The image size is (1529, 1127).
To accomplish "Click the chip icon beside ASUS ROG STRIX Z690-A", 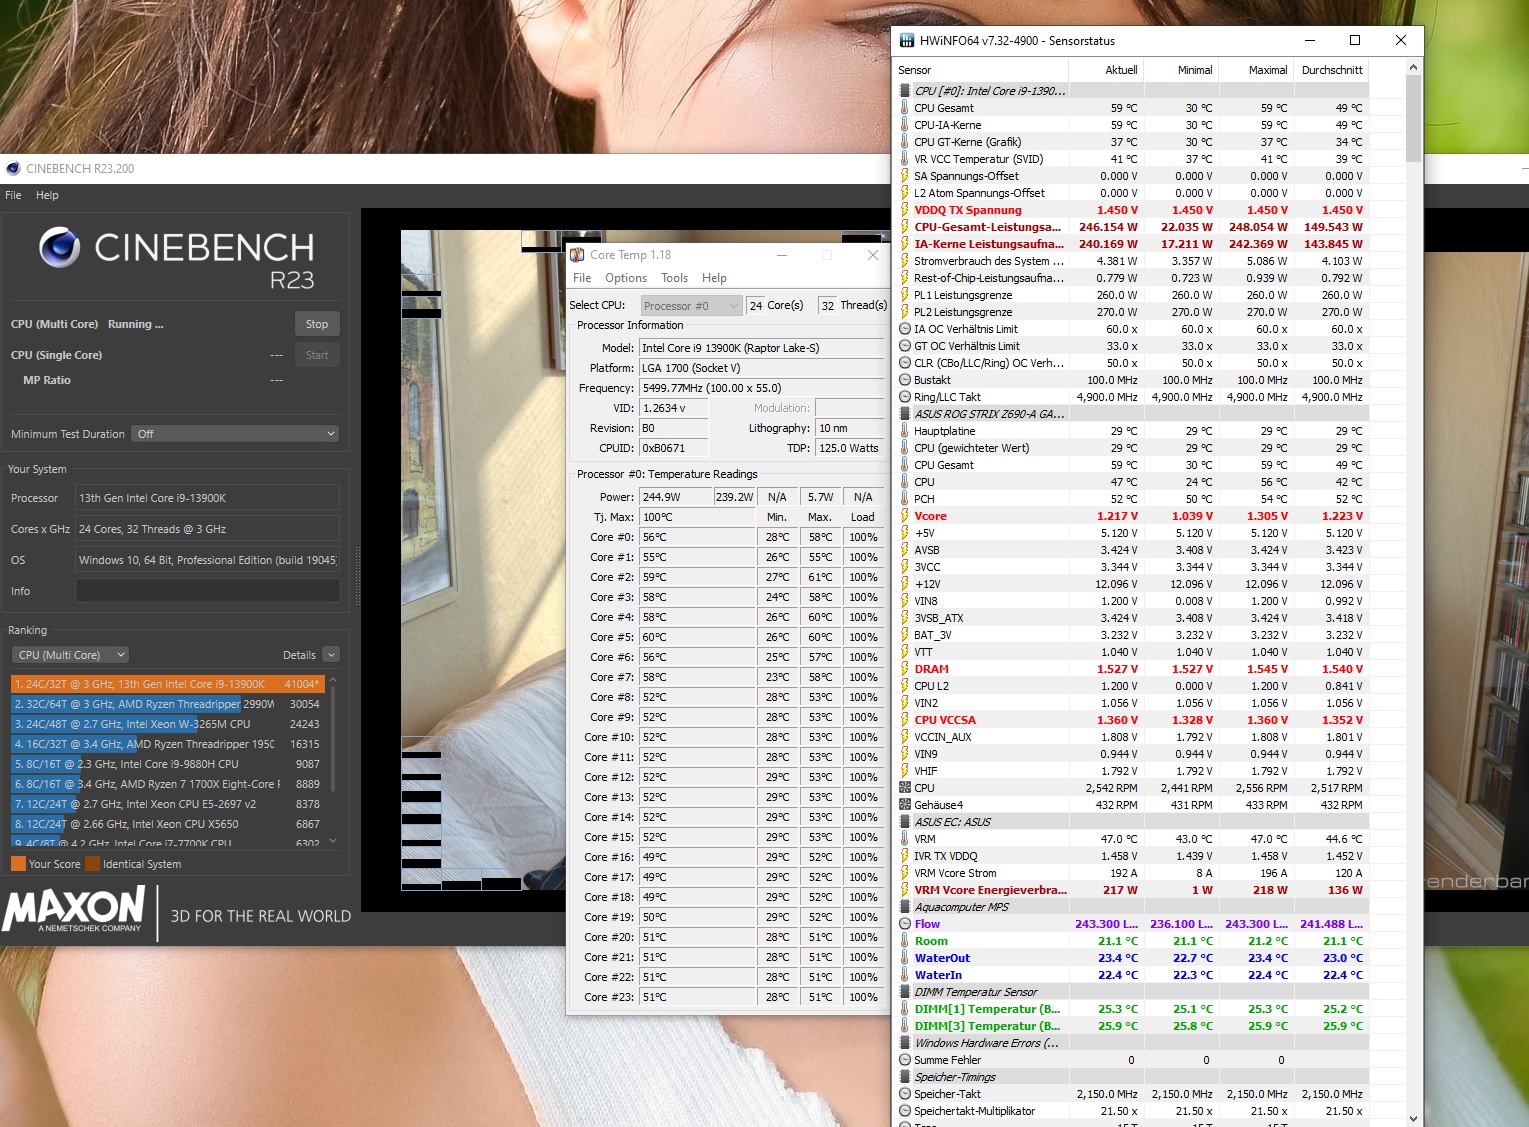I will [905, 414].
